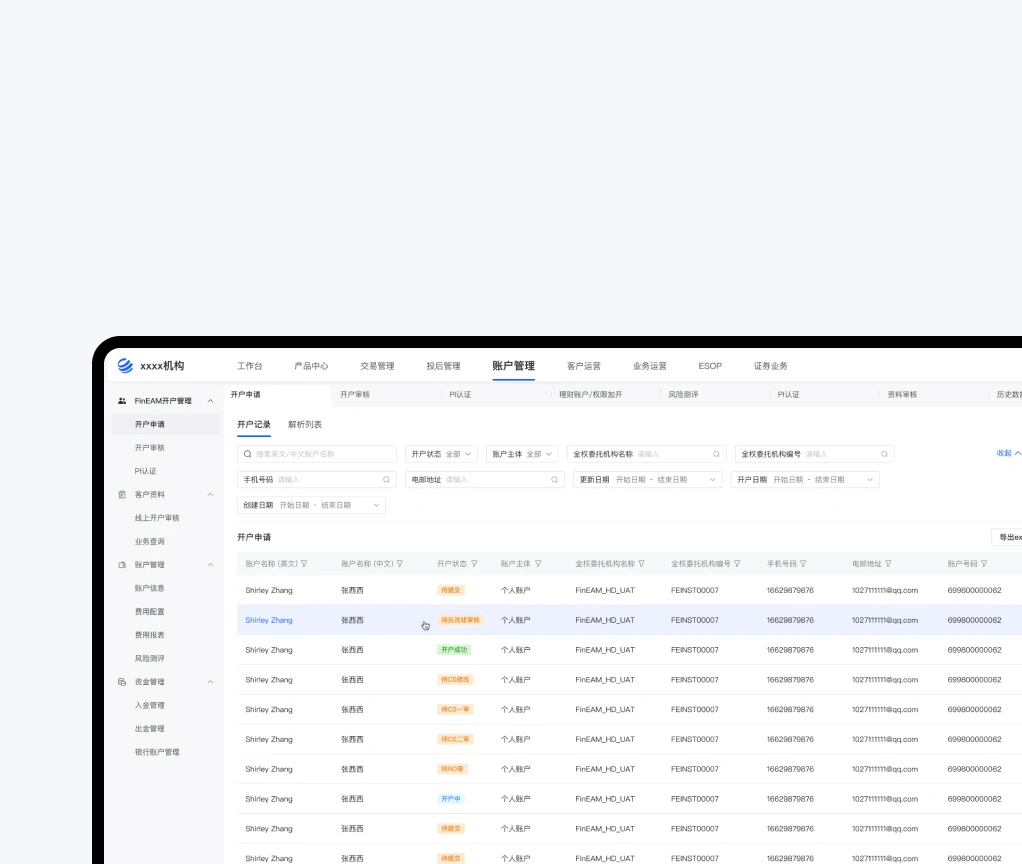Click the 全权委托机构编号 input field
The width and height of the screenshot is (1022, 864).
pos(815,454)
